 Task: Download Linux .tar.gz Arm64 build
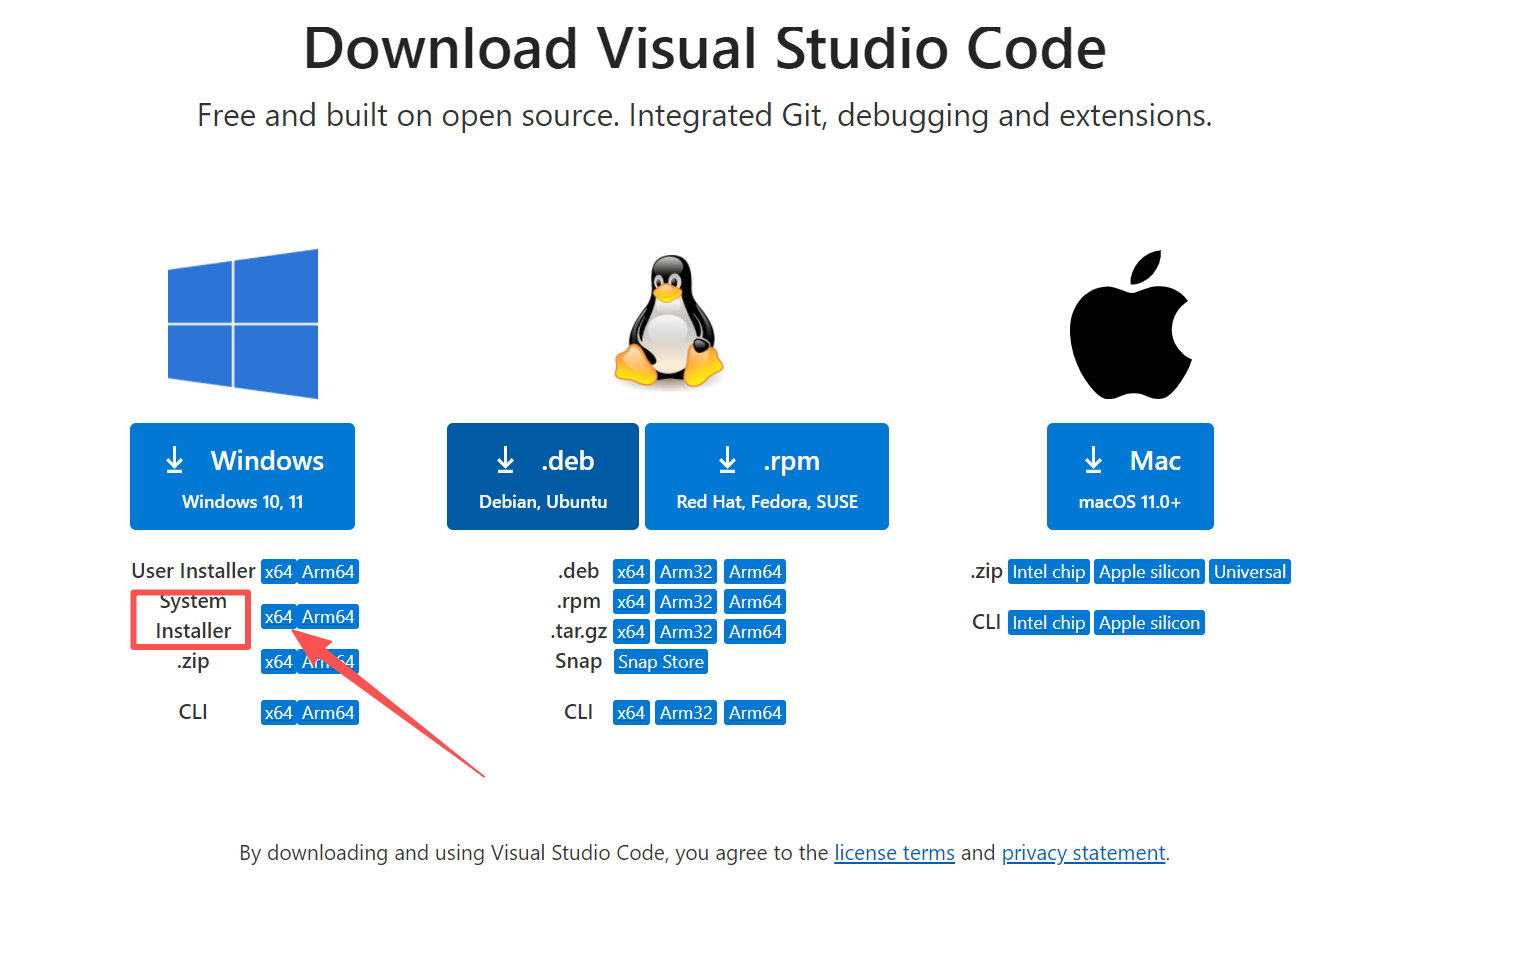(755, 632)
